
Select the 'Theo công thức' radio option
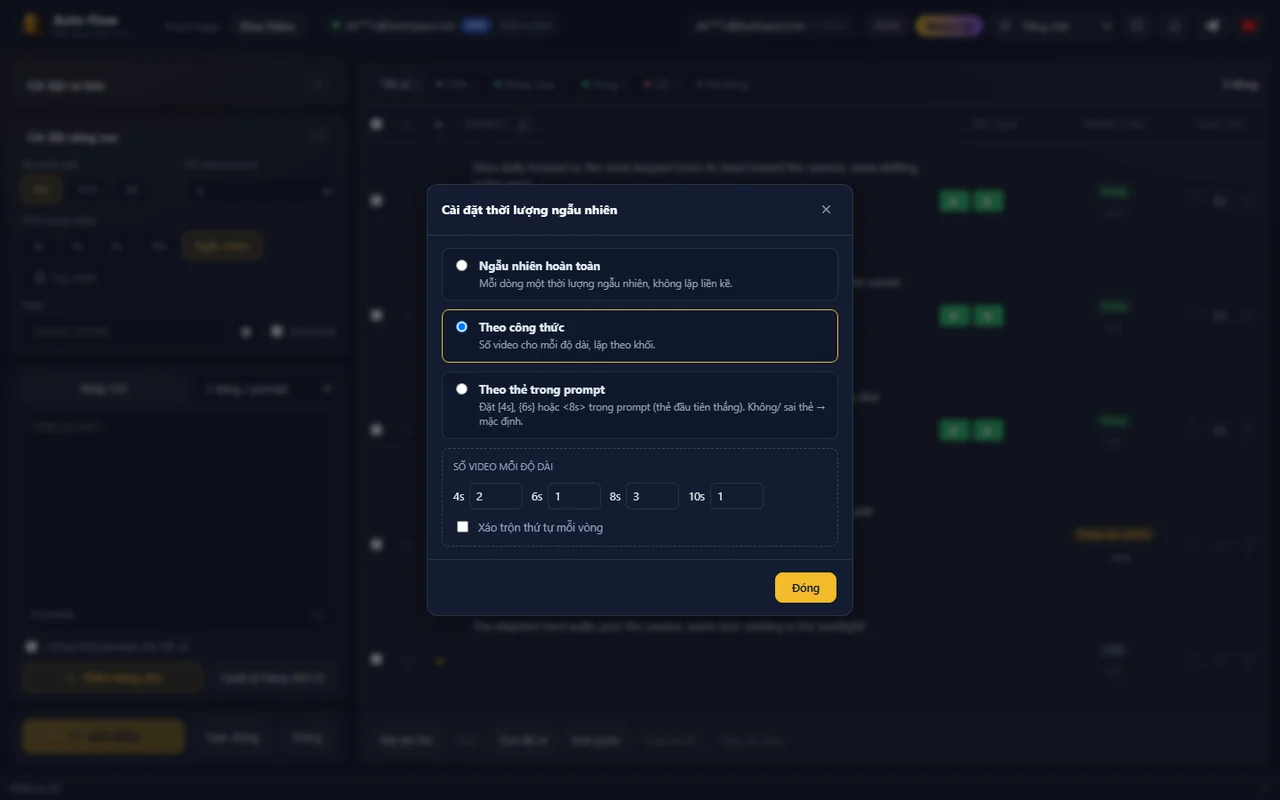(x=462, y=326)
